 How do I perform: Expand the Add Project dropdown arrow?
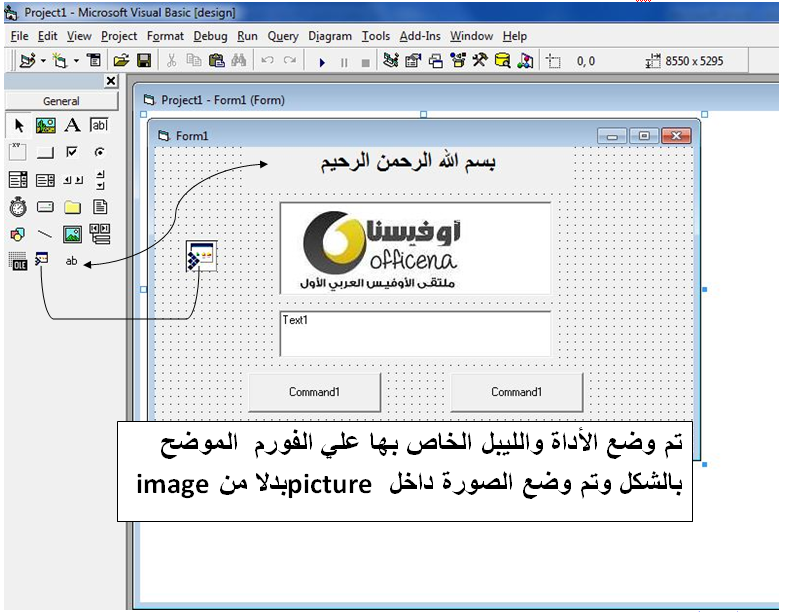coord(43,61)
